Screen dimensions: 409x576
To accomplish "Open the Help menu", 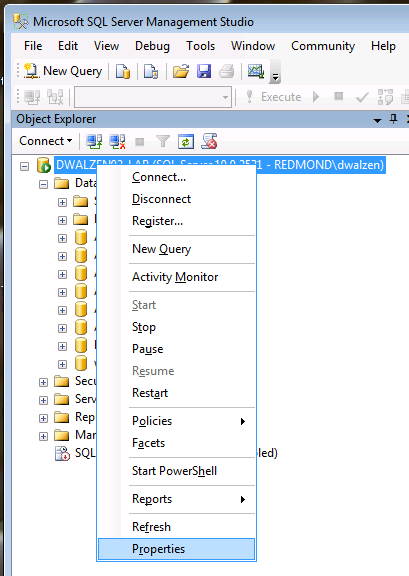I will coord(383,46).
